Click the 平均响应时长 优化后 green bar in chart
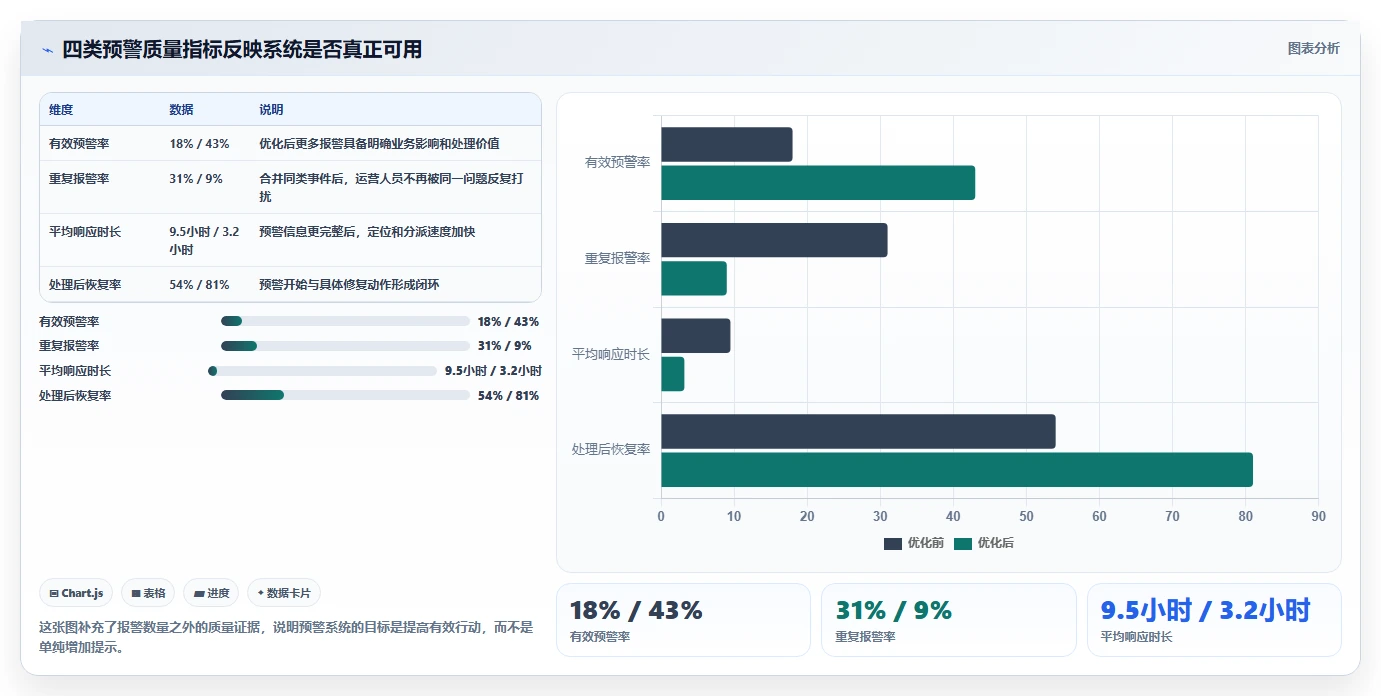 (673, 374)
